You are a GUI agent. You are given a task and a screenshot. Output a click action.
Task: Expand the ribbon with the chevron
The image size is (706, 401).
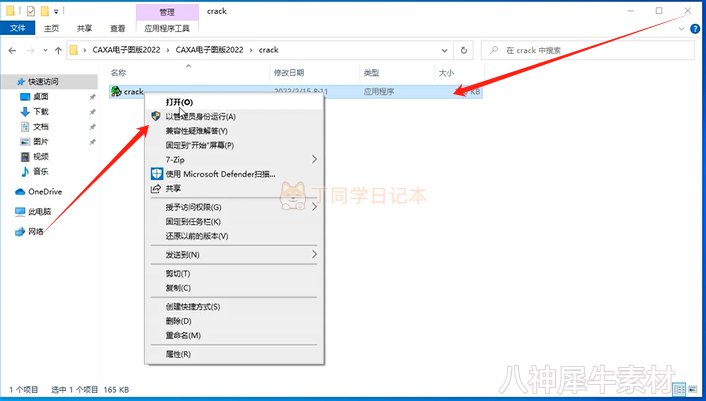[x=681, y=29]
